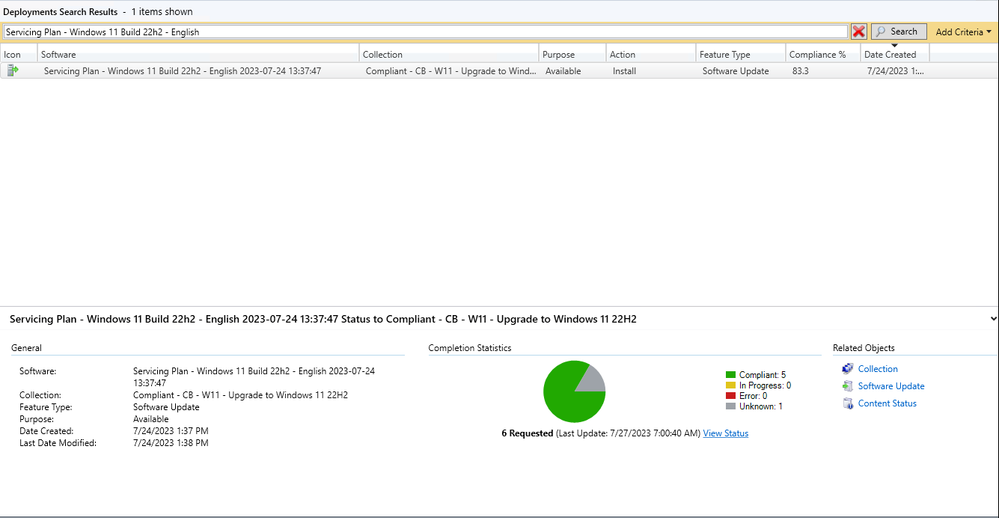
Task: Click the Date Created value 7/24/2023 1:37 PM
Action: pyautogui.click(x=170, y=431)
